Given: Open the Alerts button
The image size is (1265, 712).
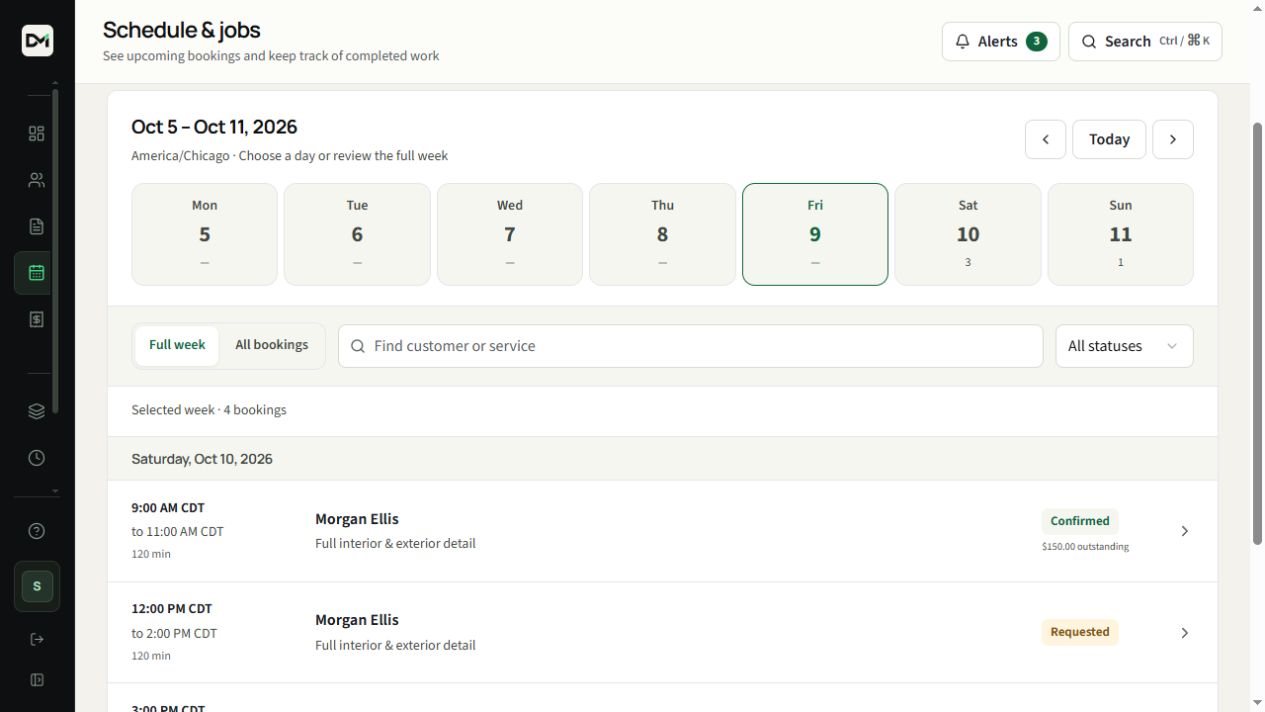Looking at the screenshot, I should pos(1001,41).
